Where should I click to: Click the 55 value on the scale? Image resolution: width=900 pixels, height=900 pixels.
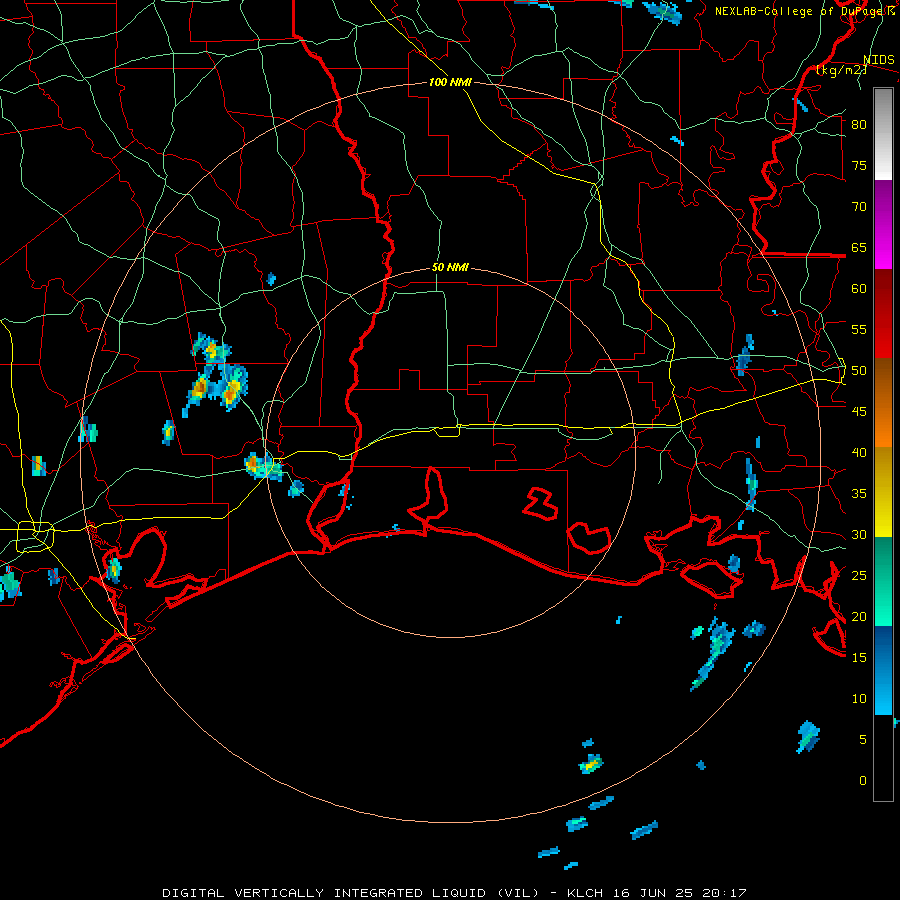pyautogui.click(x=859, y=329)
